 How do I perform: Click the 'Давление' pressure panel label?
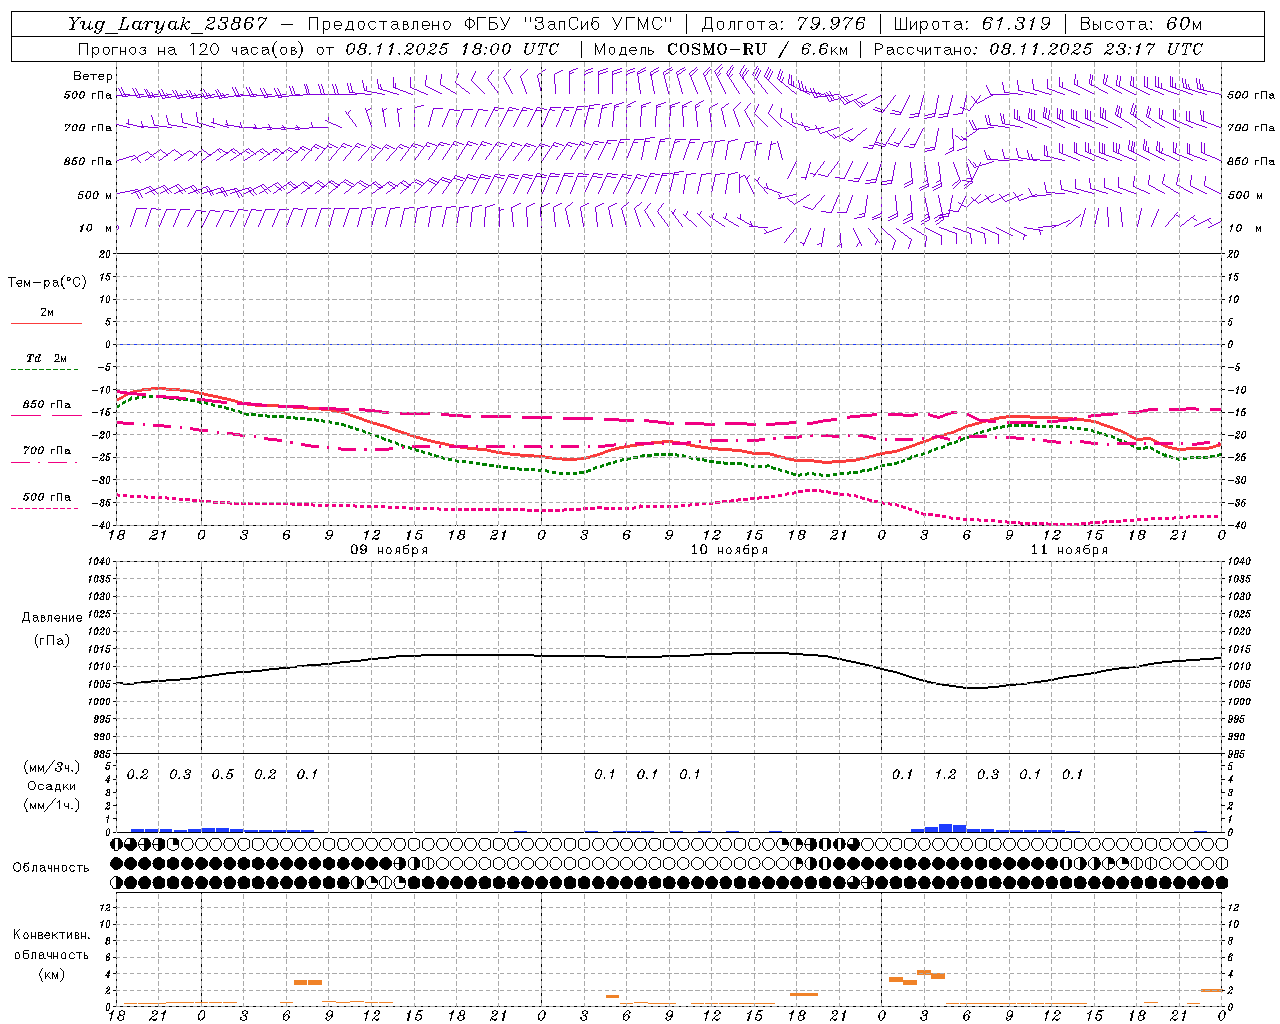click(x=50, y=618)
